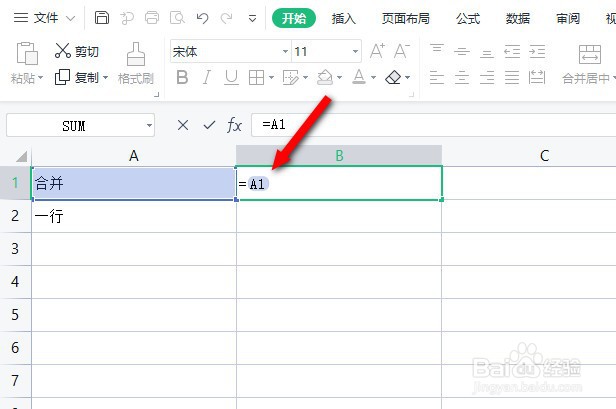Confirm formula entry with checkmark
This screenshot has height=409, width=616.
[x=209, y=125]
